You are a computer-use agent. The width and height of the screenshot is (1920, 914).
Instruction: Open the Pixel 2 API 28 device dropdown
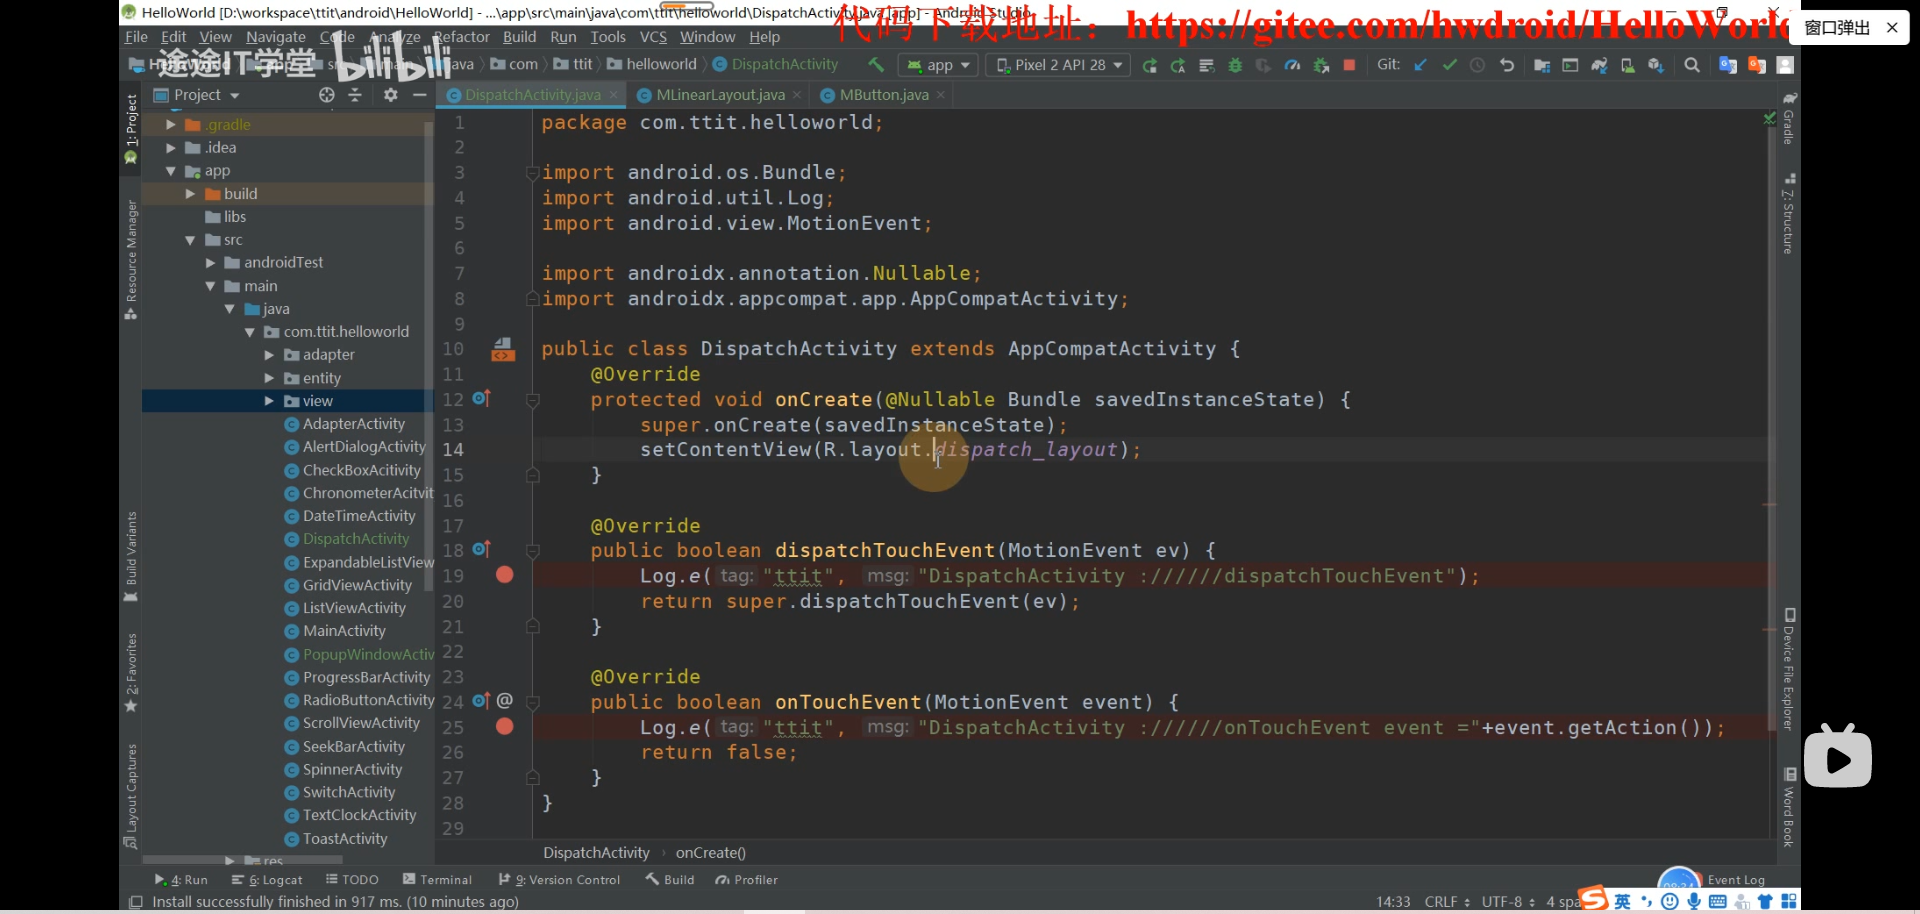pos(1059,65)
